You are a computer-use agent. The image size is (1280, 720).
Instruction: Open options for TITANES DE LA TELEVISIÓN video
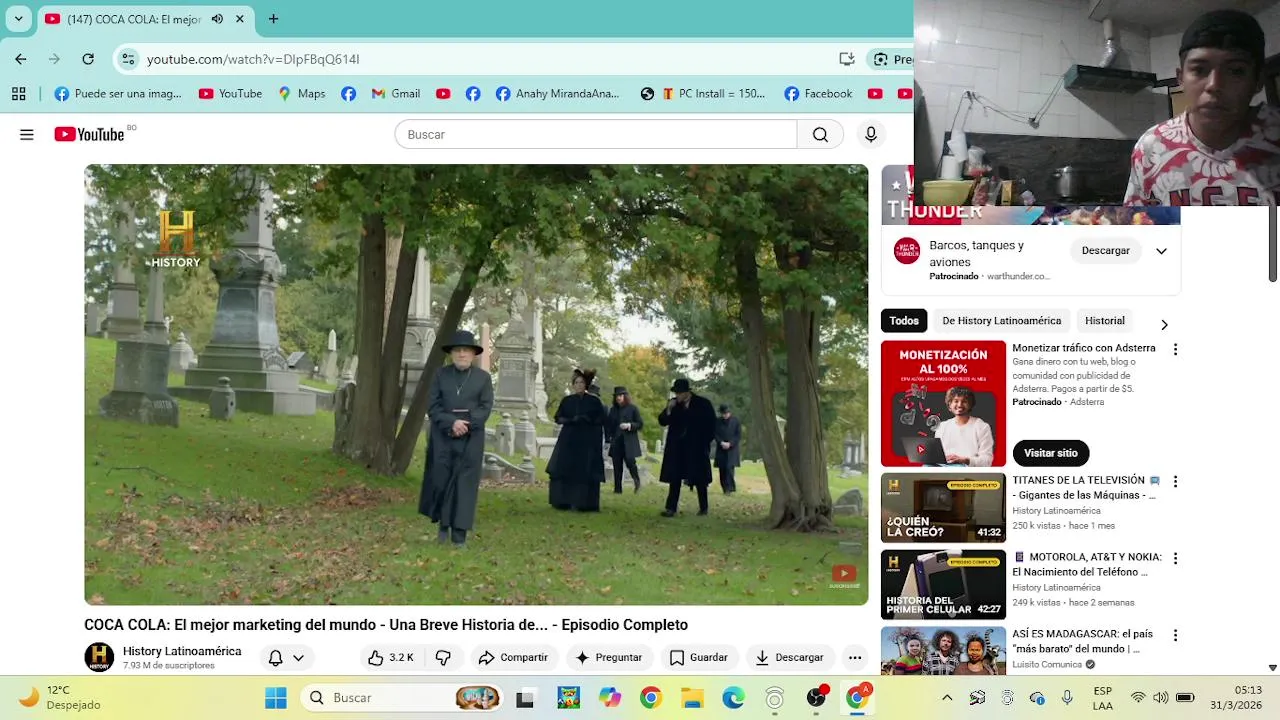[1175, 481]
